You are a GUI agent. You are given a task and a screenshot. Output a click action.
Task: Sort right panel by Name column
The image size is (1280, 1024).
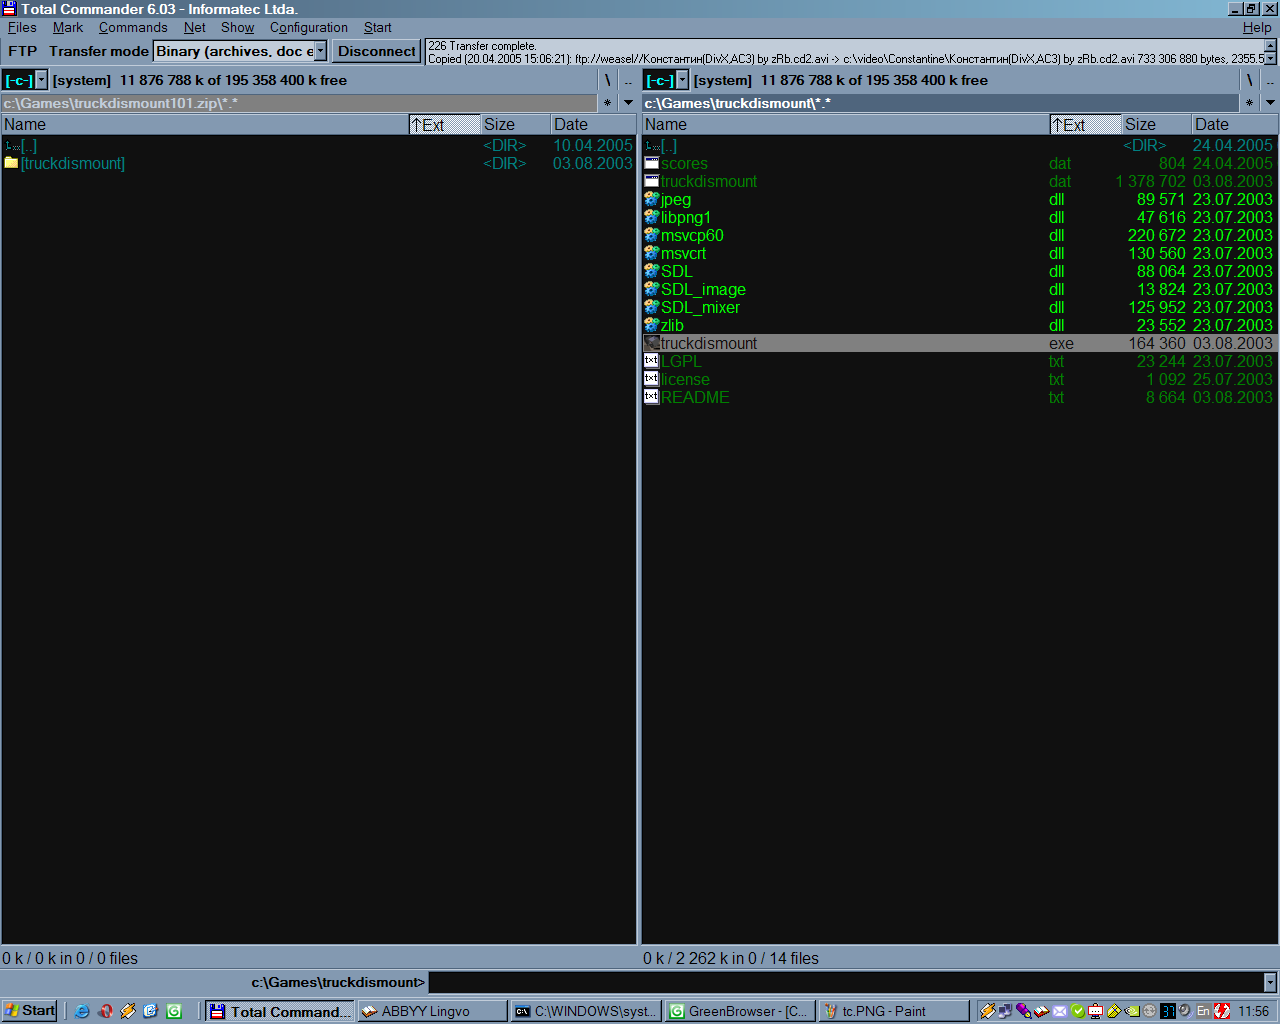(x=846, y=124)
